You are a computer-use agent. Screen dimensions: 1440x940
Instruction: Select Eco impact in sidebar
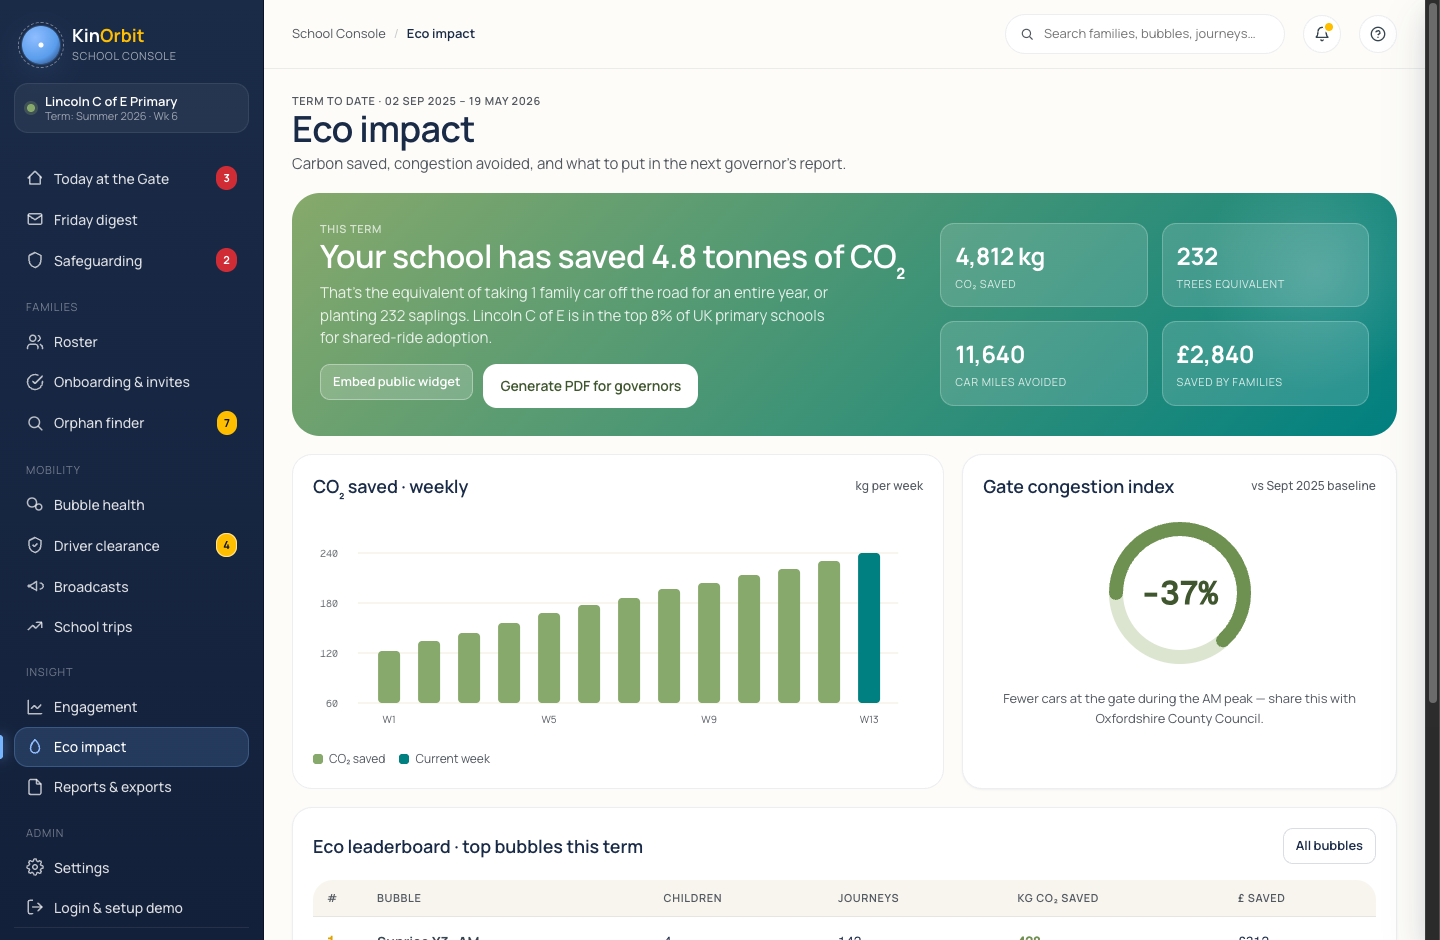(x=131, y=747)
